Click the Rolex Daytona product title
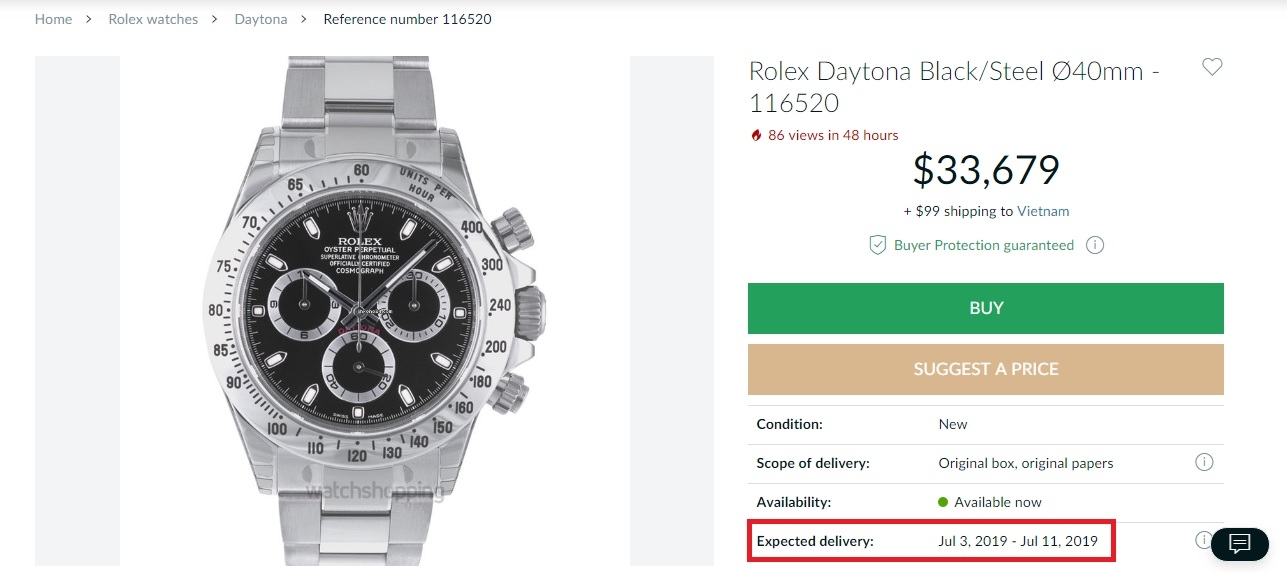Screen dimensions: 1287x572 953,87
